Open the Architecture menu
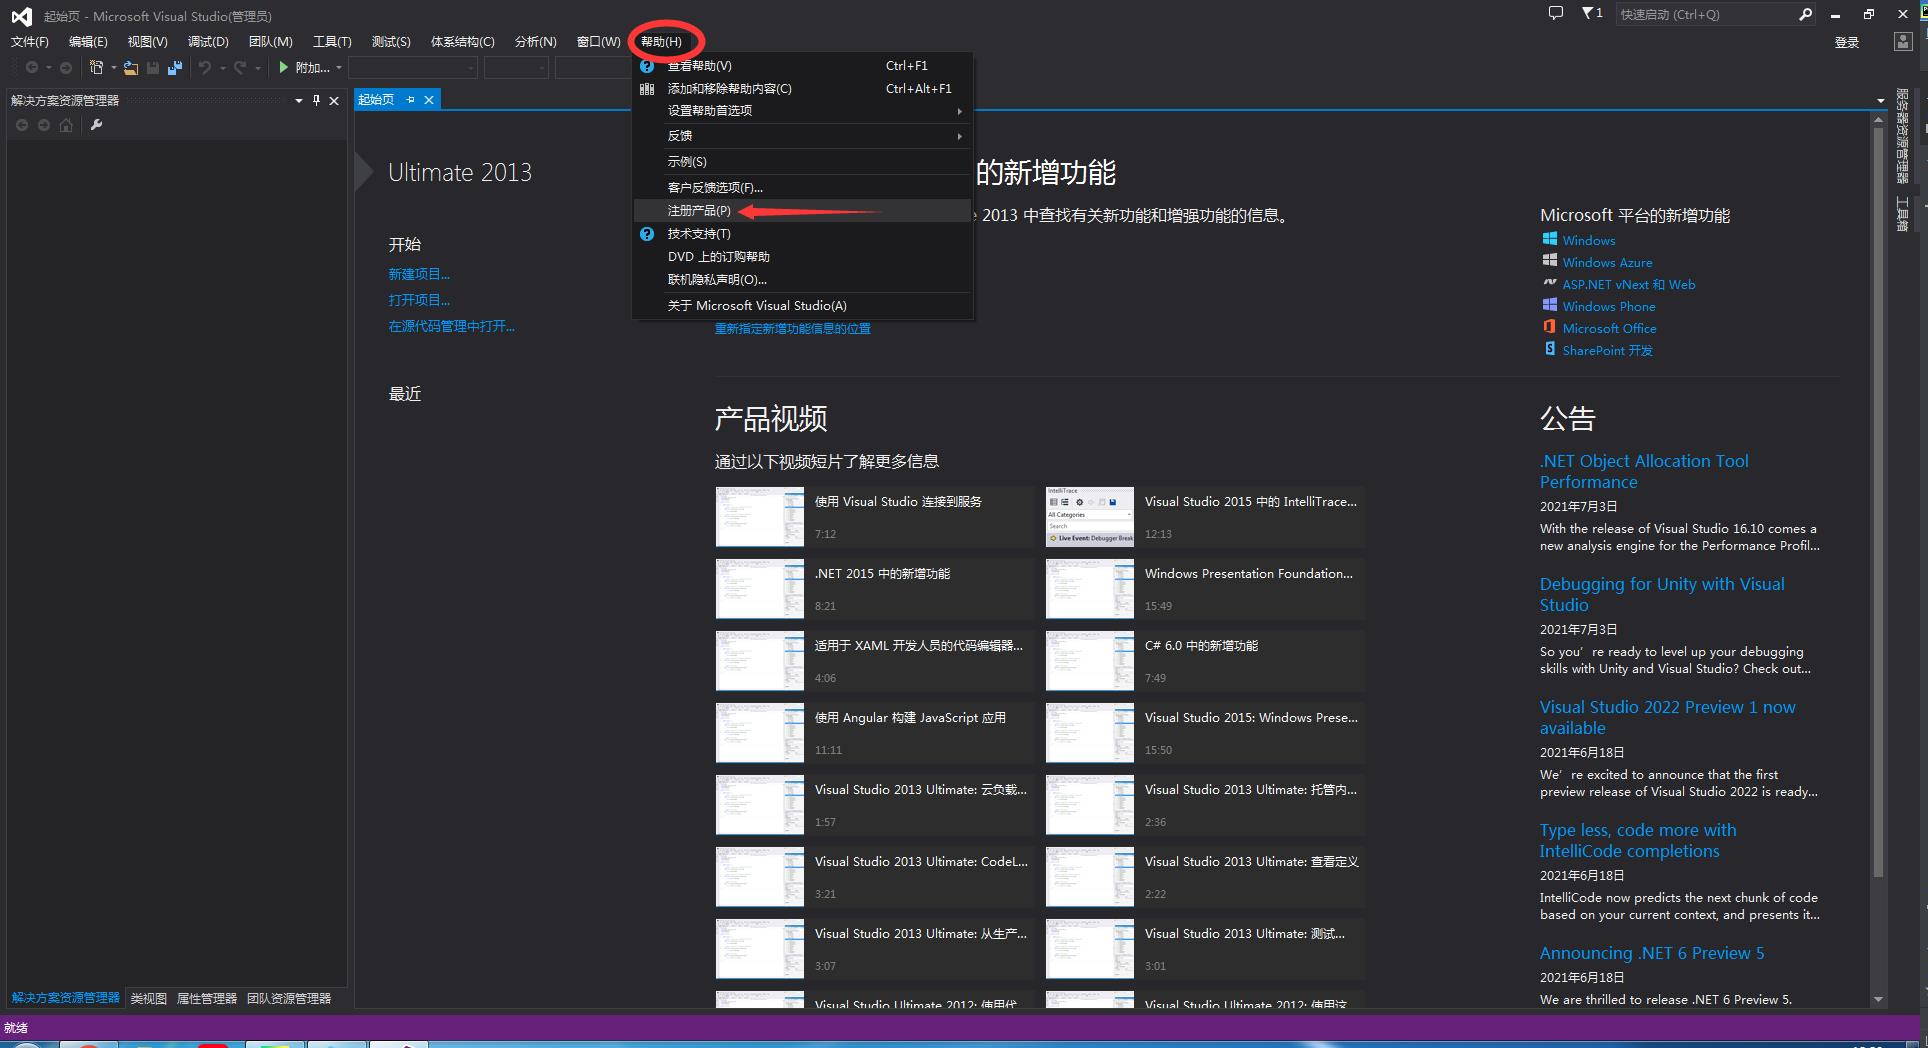This screenshot has width=1928, height=1048. (x=462, y=42)
